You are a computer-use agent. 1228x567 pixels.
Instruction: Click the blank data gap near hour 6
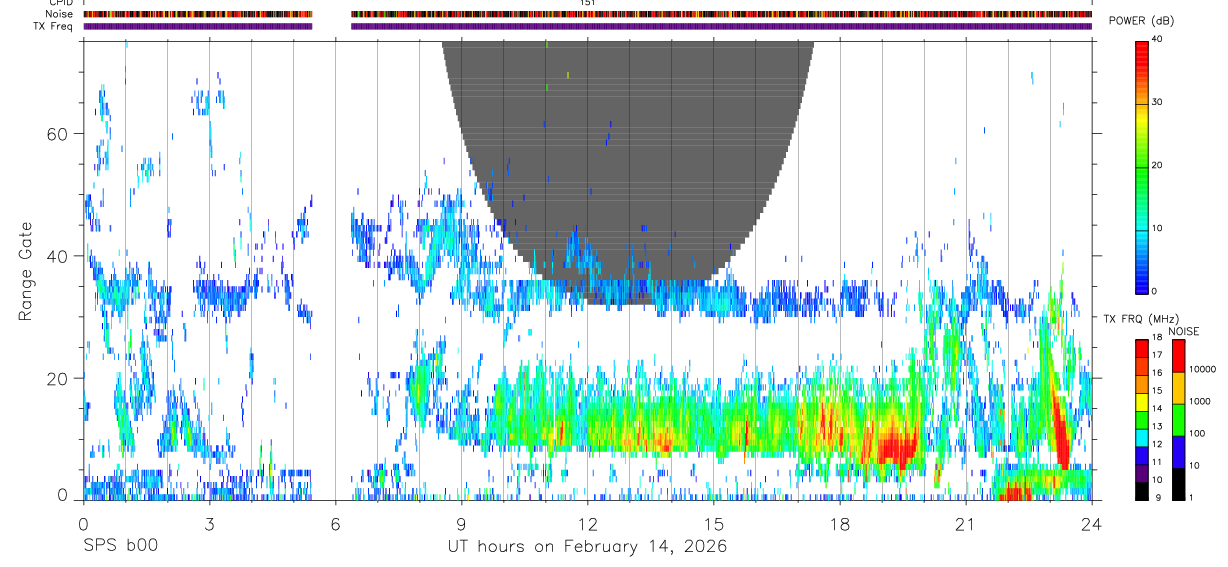point(332,270)
